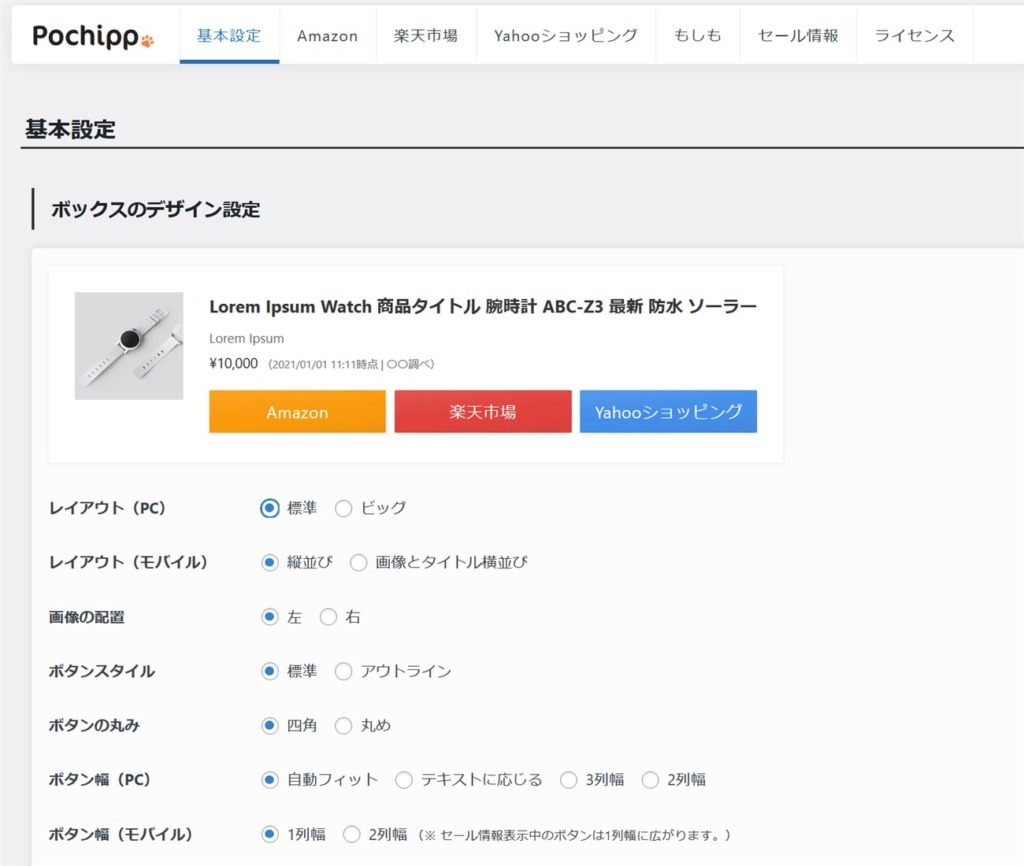Click the orange Amazon preview button
The image size is (1024, 866).
pos(297,411)
